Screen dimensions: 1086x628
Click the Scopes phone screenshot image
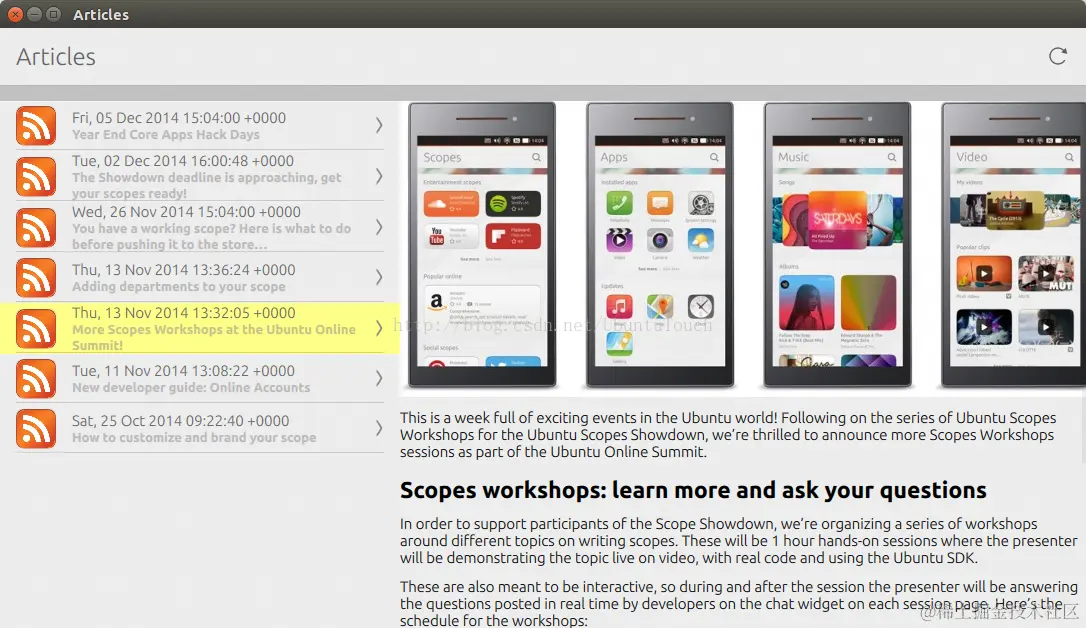coord(482,244)
